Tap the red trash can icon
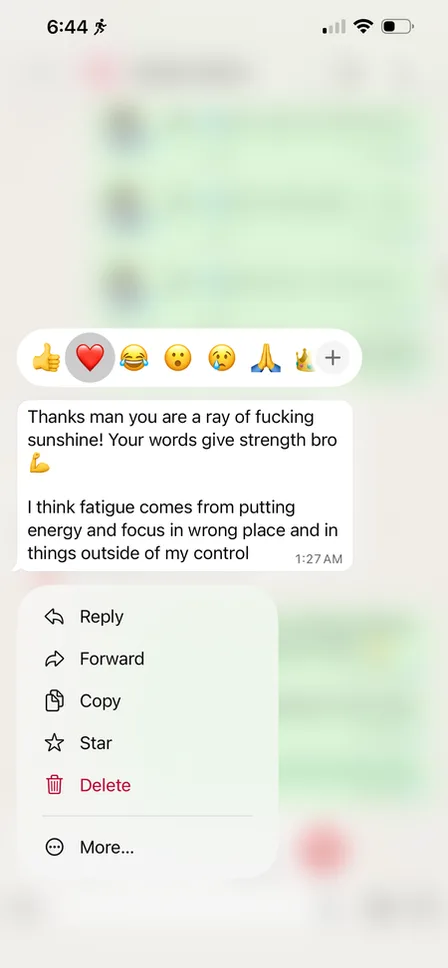 [x=54, y=785]
